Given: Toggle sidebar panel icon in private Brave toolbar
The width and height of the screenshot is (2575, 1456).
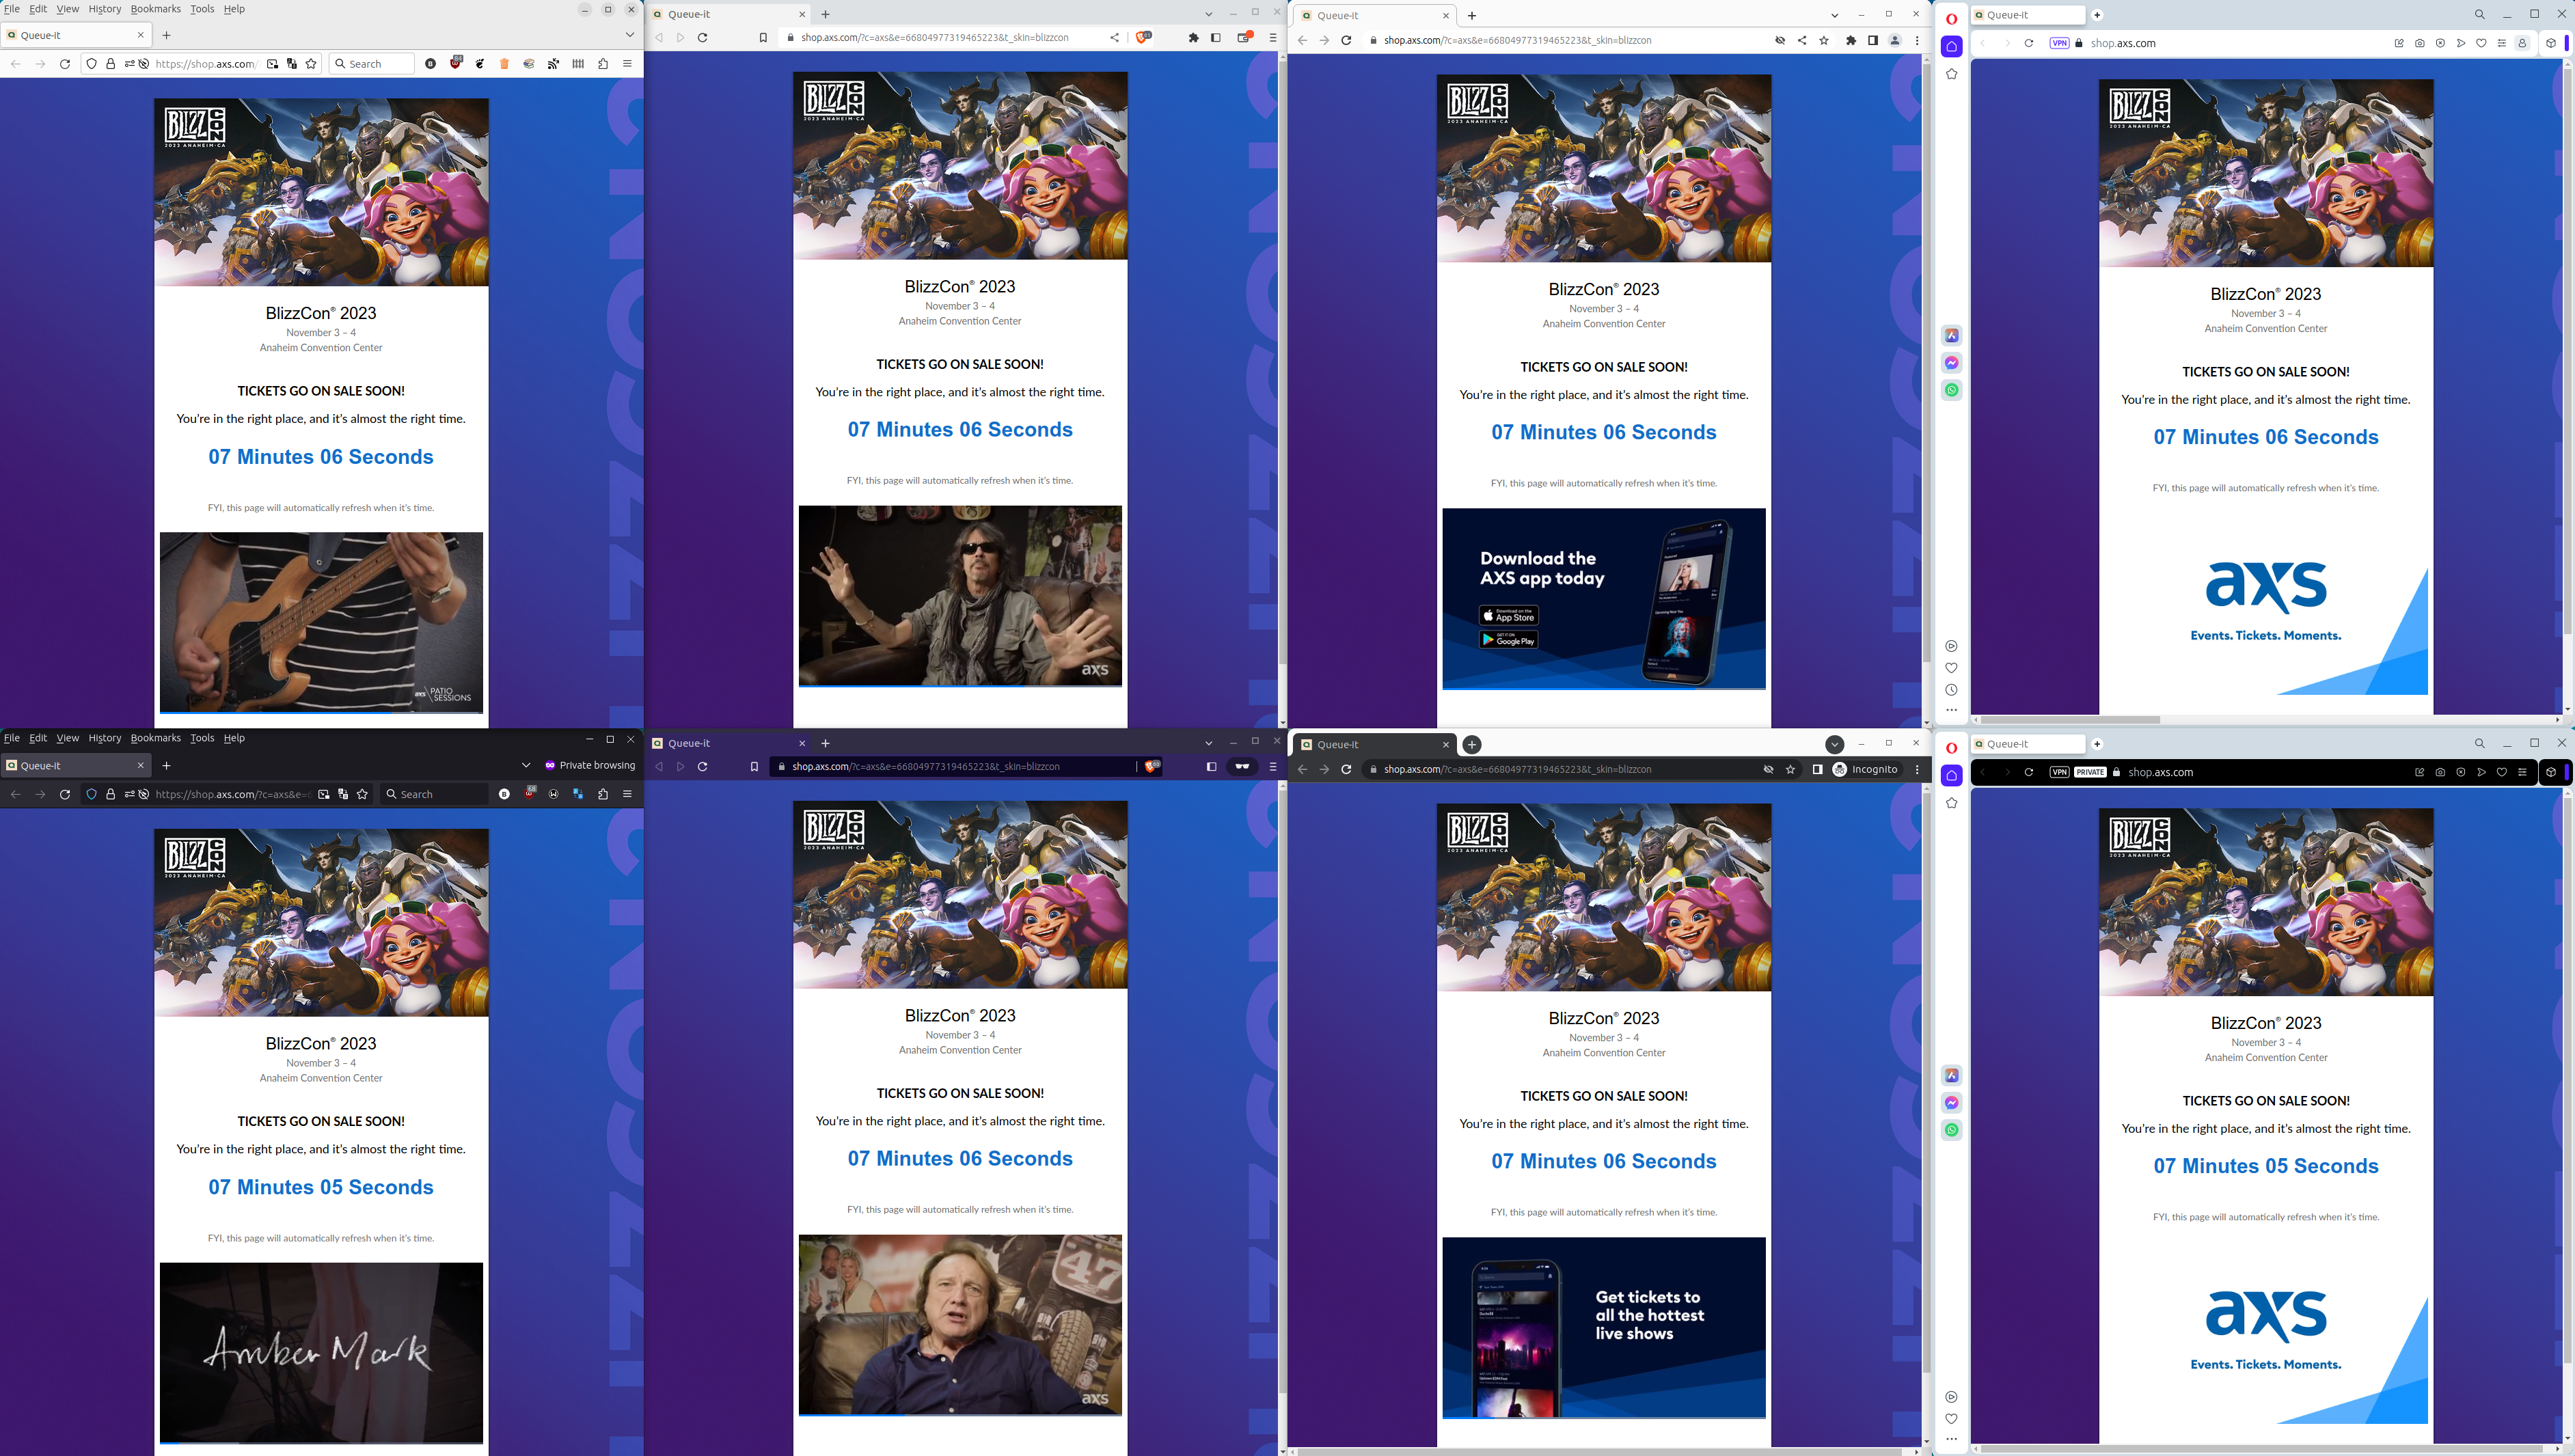Looking at the screenshot, I should 1211,767.
